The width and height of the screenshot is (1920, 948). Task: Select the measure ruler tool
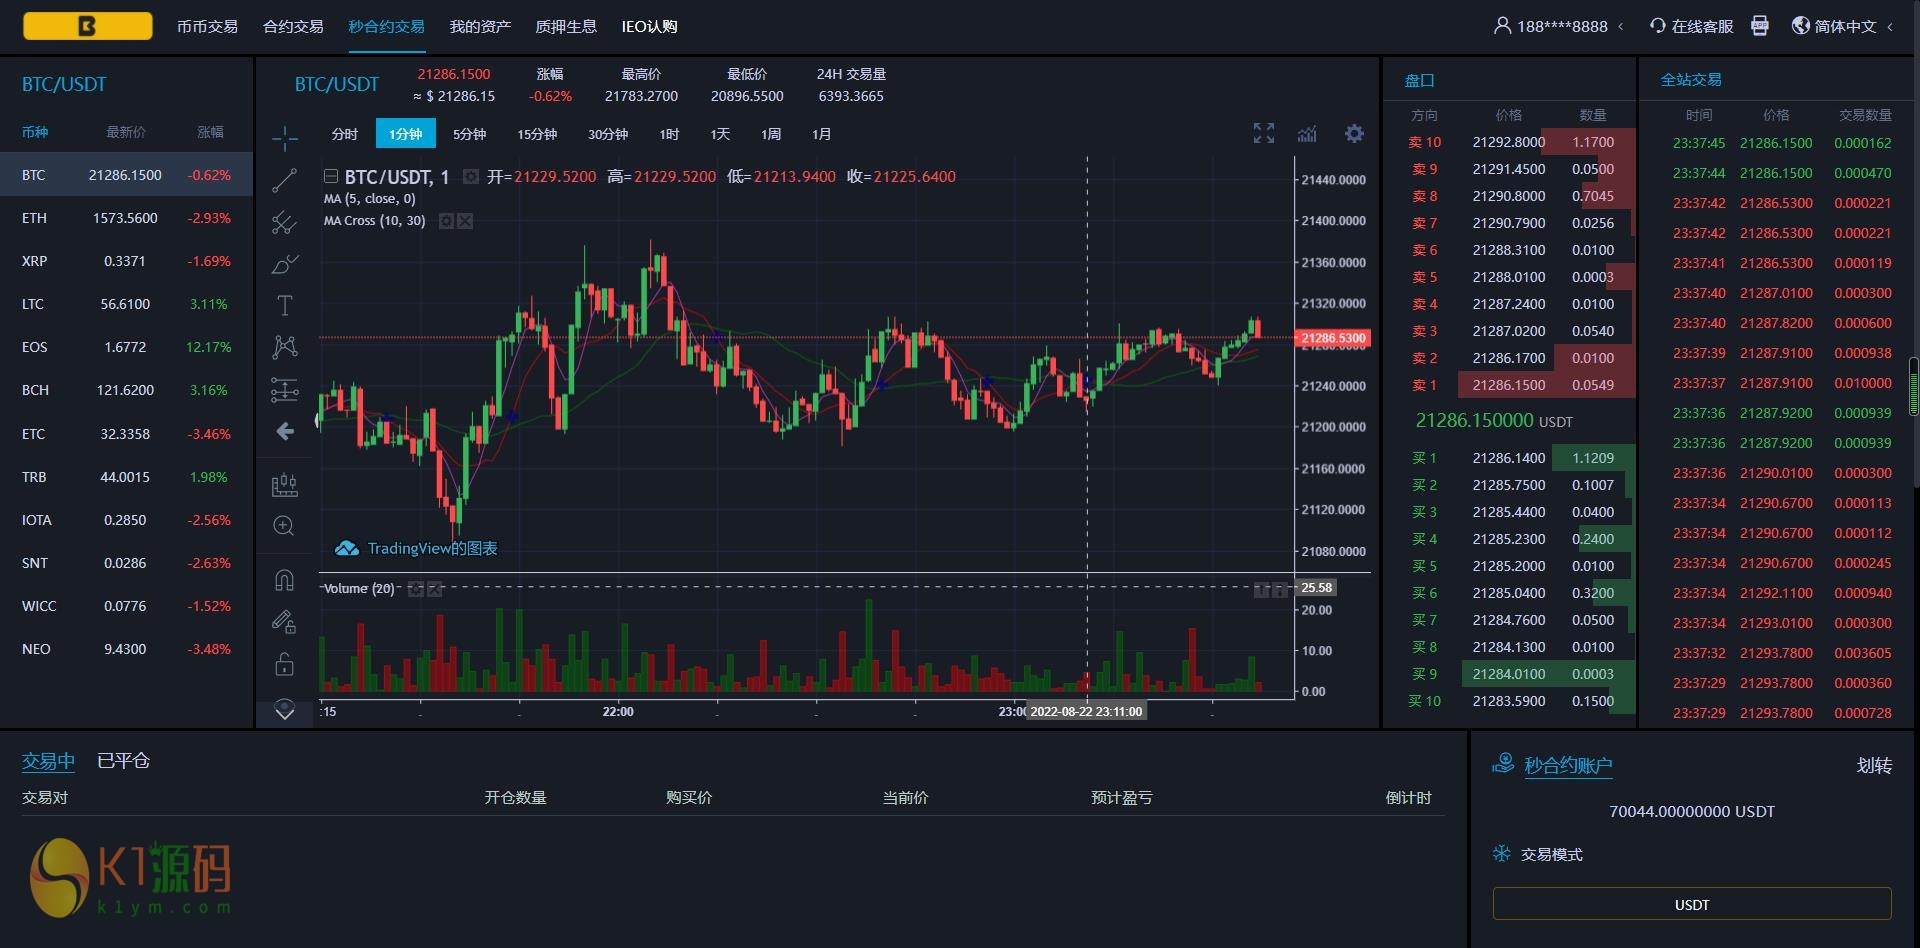[x=285, y=485]
